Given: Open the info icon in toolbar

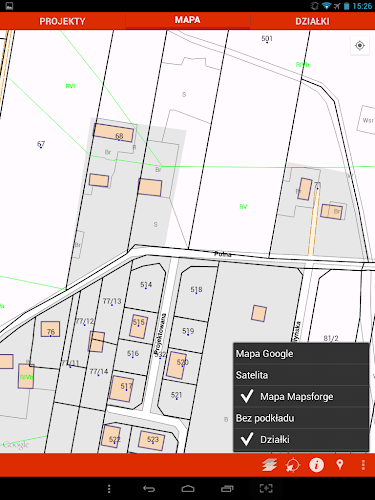Looking at the screenshot, I should 316,465.
